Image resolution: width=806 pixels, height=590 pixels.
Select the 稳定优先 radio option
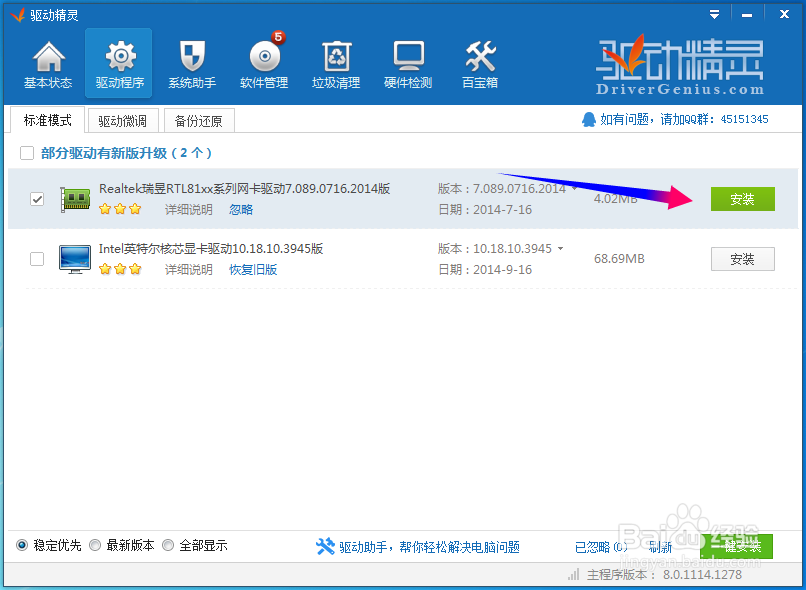22,545
